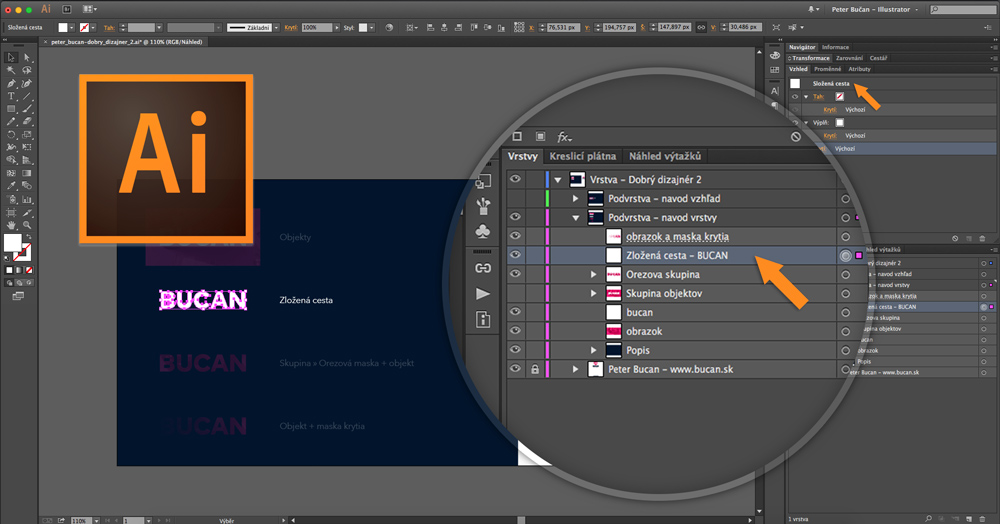Select the Mesh tool

pyautogui.click(x=11, y=173)
